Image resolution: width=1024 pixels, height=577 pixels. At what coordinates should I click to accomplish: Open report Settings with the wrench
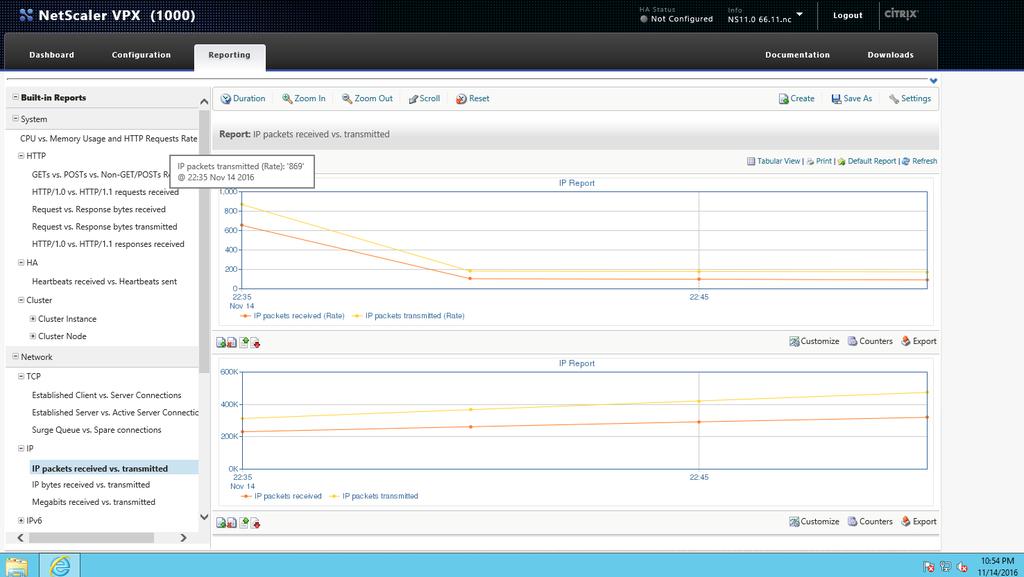pyautogui.click(x=910, y=99)
